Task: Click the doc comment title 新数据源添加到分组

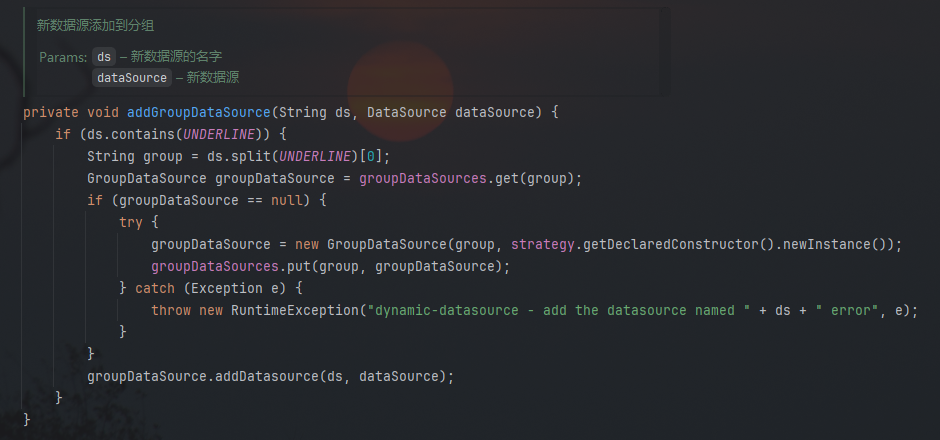Action: tap(95, 25)
